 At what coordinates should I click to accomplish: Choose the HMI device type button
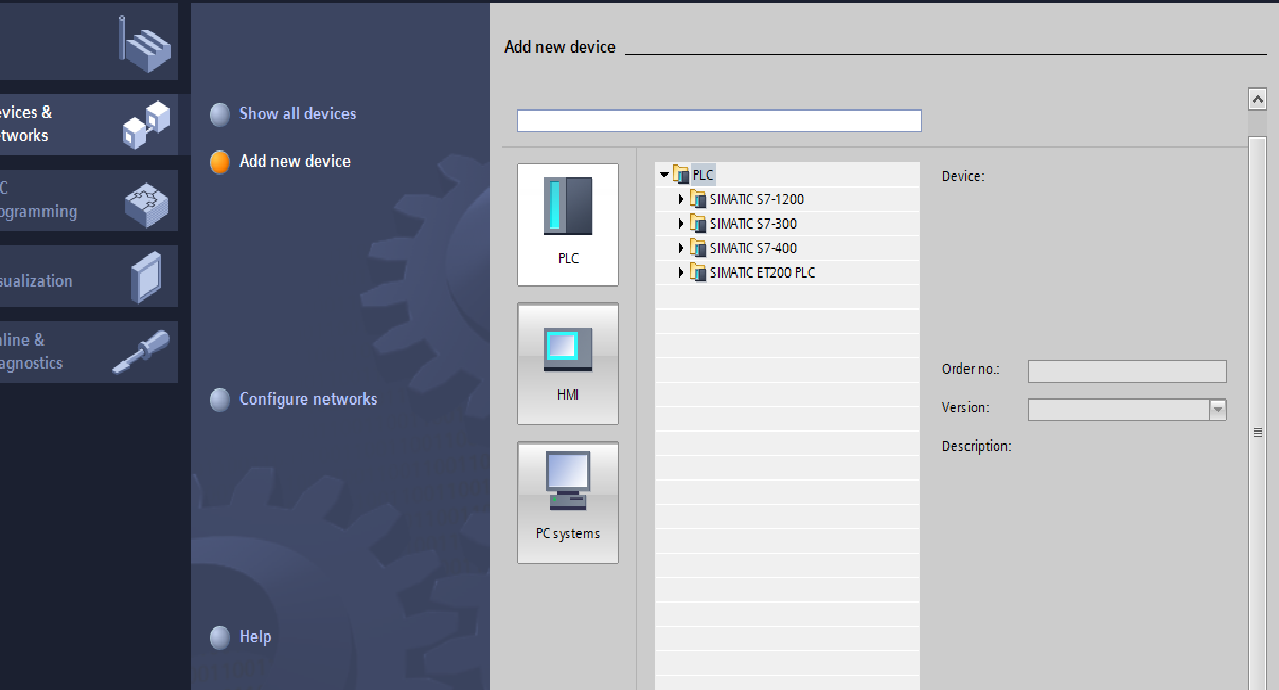point(568,364)
